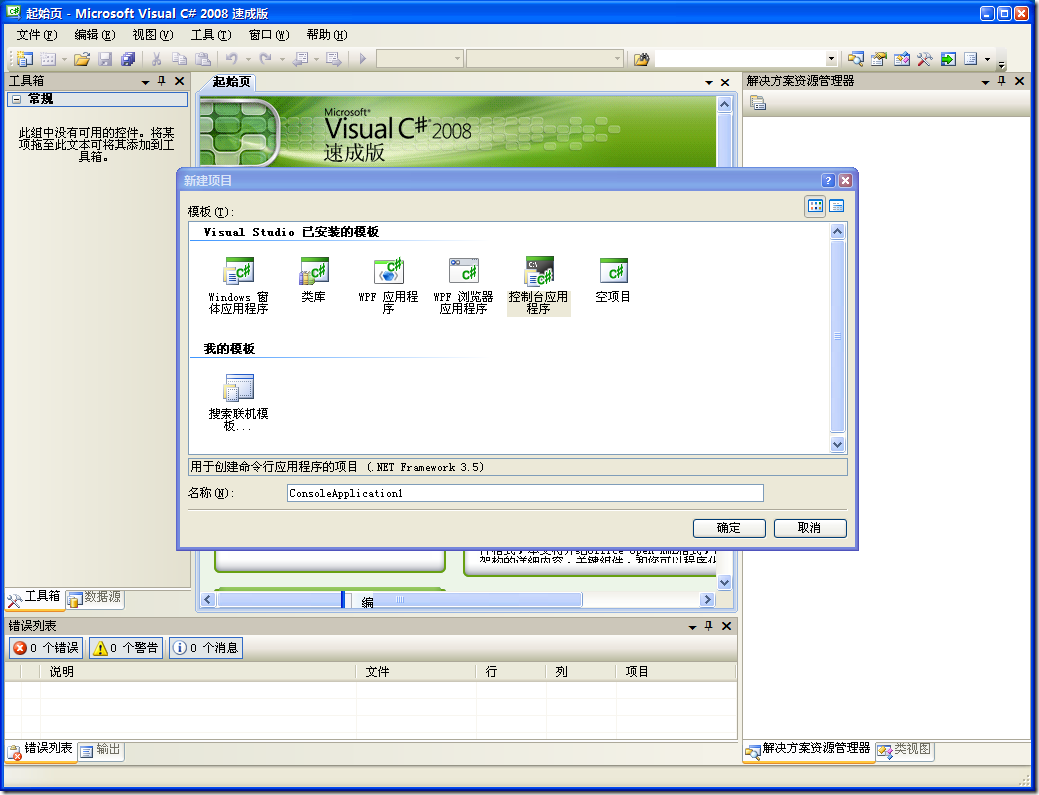Select the Windows 窗体应用程序 template icon

(x=238, y=272)
